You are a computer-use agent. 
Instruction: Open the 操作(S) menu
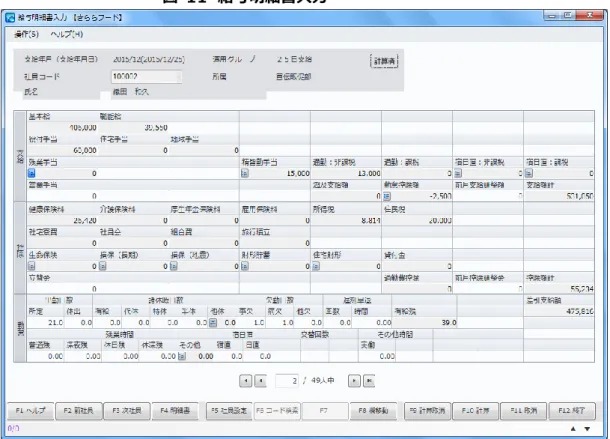(26, 34)
